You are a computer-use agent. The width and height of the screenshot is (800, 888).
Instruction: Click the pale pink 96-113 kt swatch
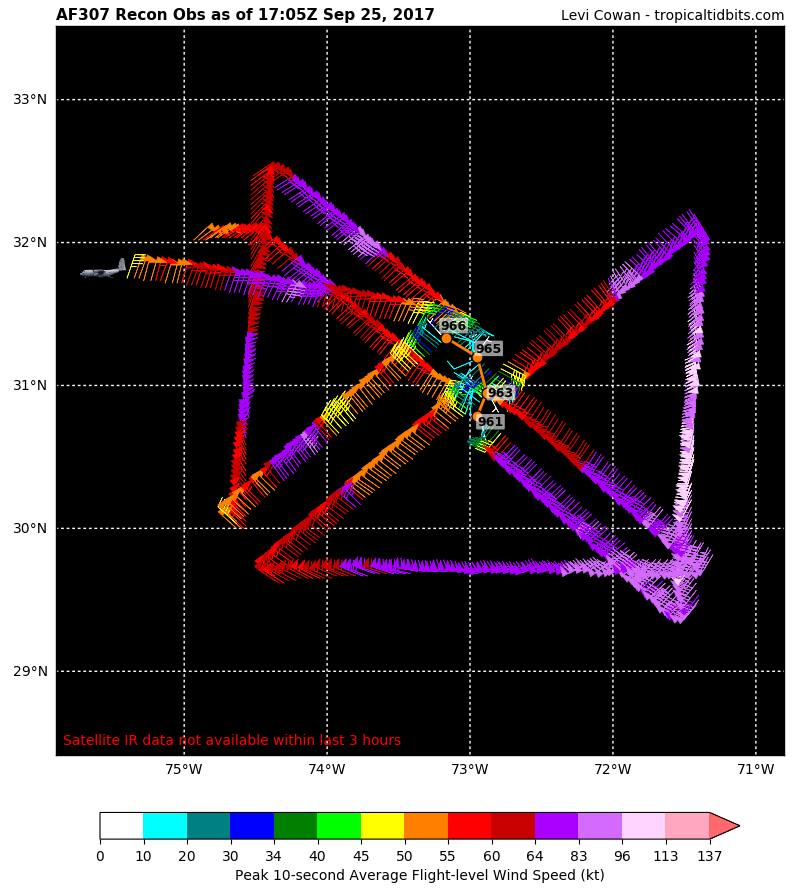643,826
